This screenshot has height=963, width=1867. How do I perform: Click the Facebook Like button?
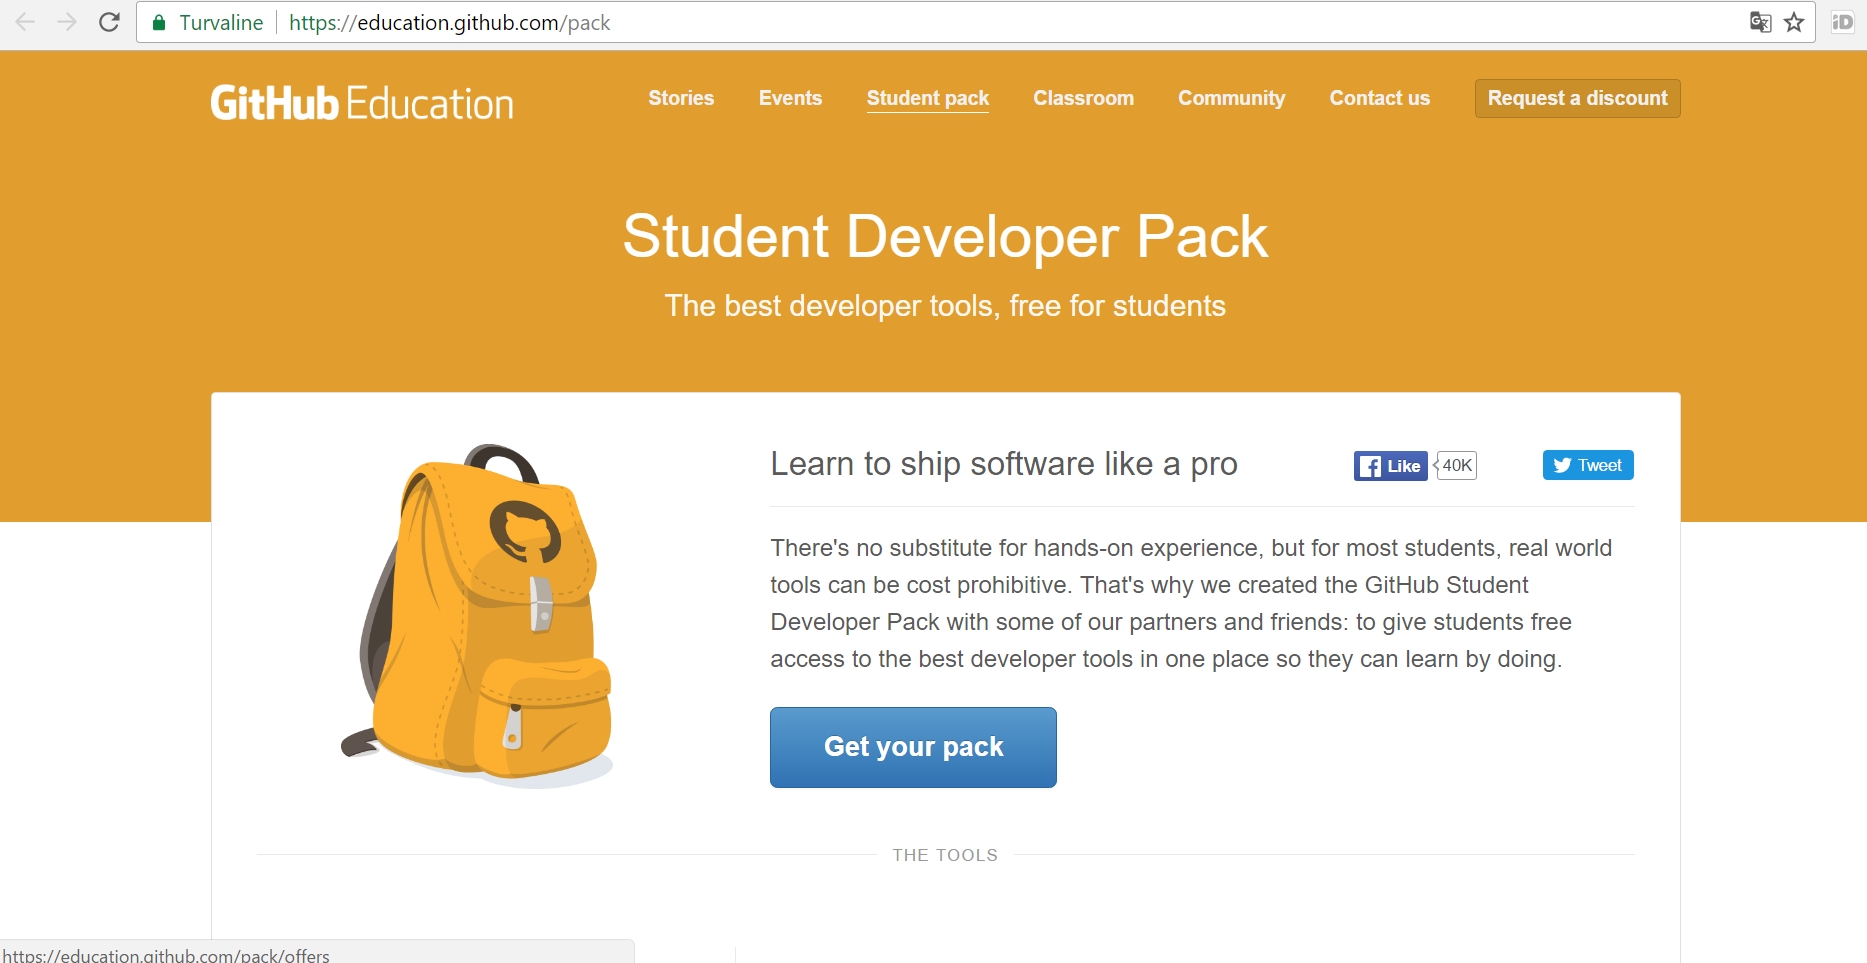1390,466
